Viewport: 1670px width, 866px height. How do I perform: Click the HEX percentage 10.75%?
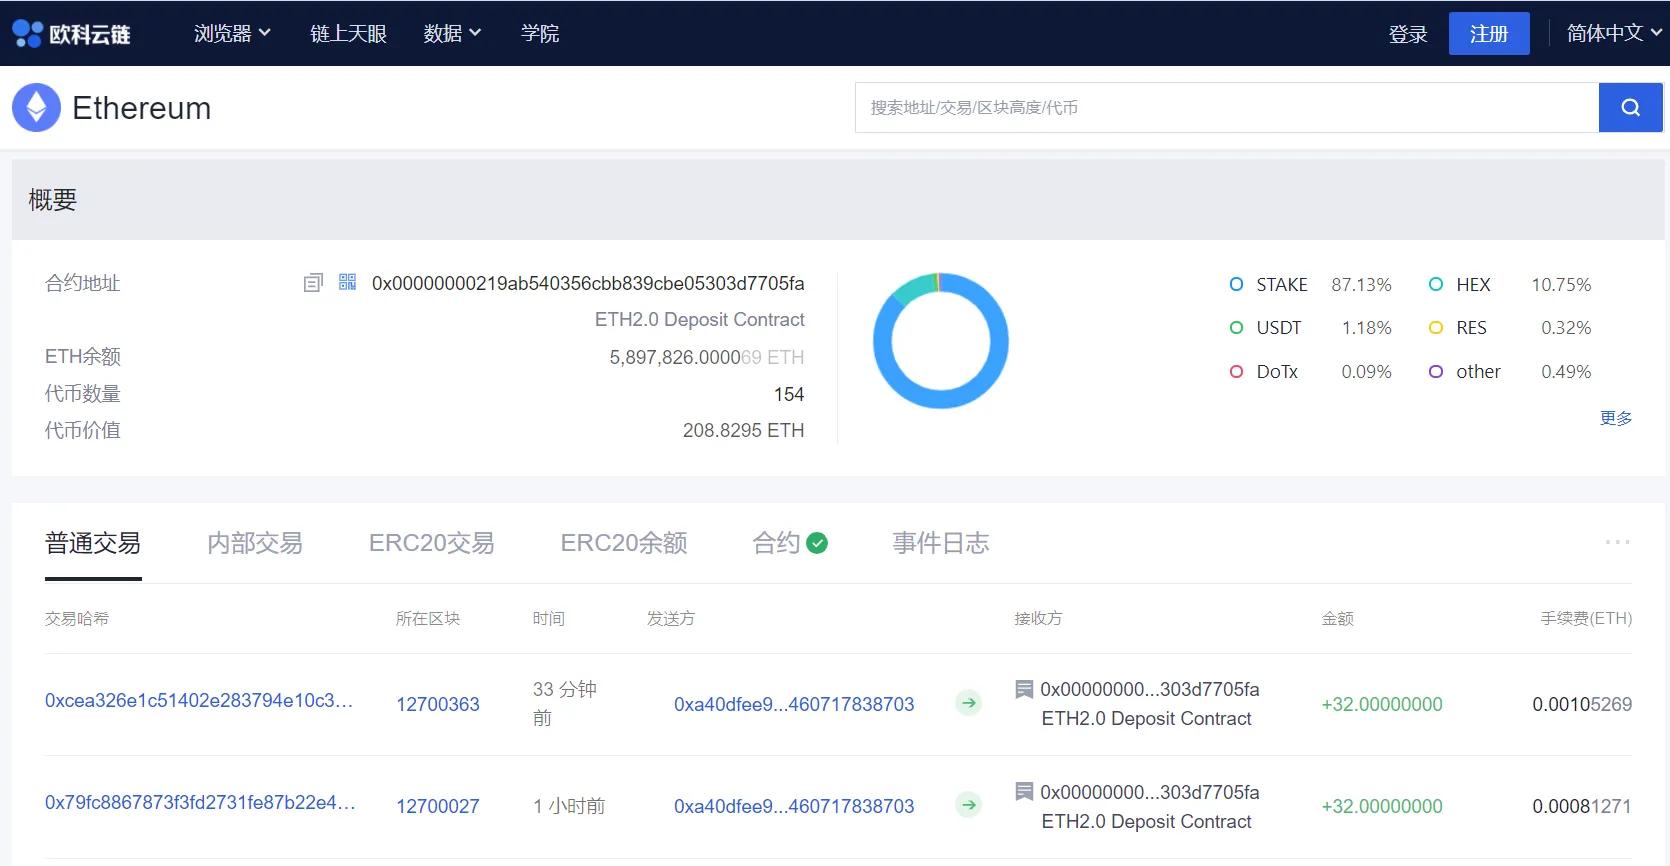[x=1561, y=285]
